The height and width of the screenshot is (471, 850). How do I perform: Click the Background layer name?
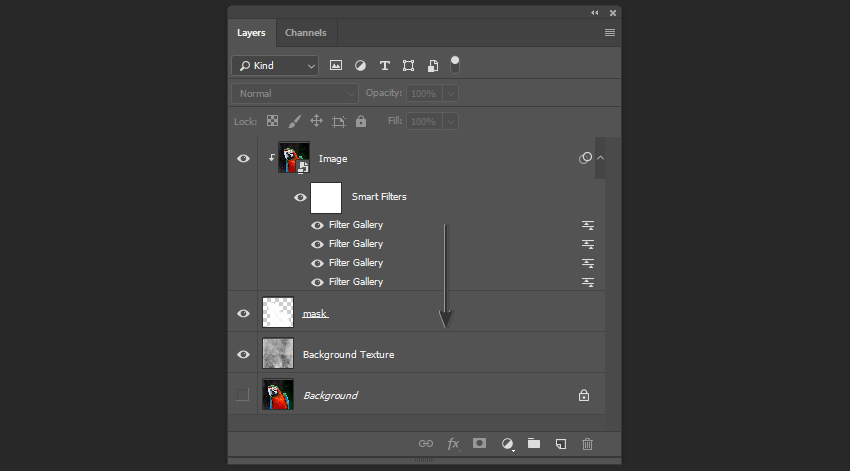click(330, 396)
